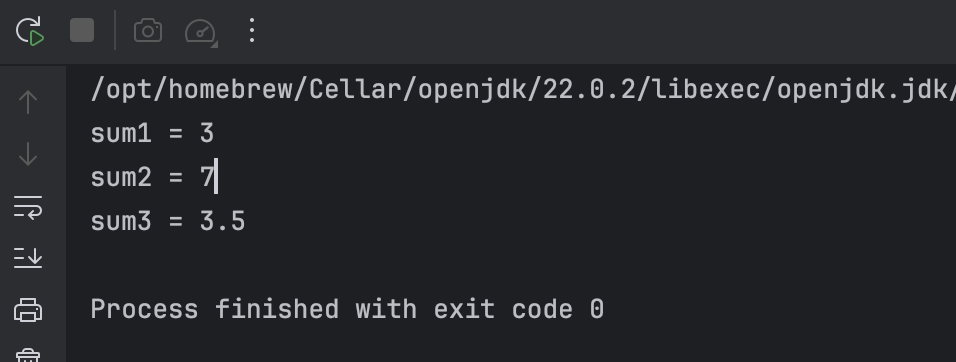Place cursor on the 'sum2 = 7' line
Image resolution: width=956 pixels, height=362 pixels.
click(x=152, y=177)
